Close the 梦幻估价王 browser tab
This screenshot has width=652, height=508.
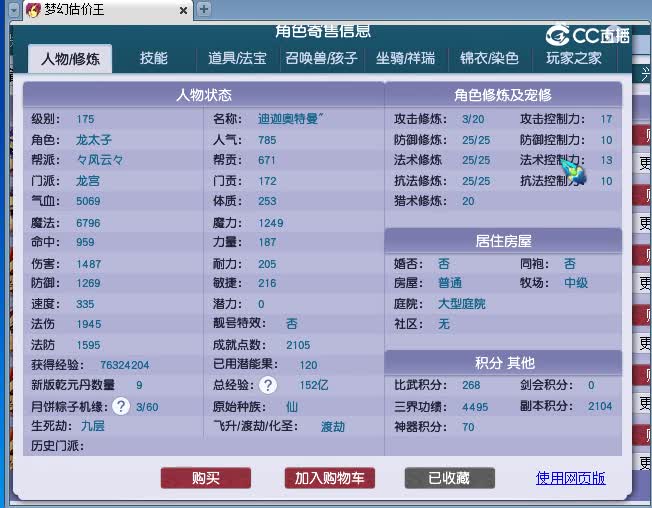click(x=183, y=10)
